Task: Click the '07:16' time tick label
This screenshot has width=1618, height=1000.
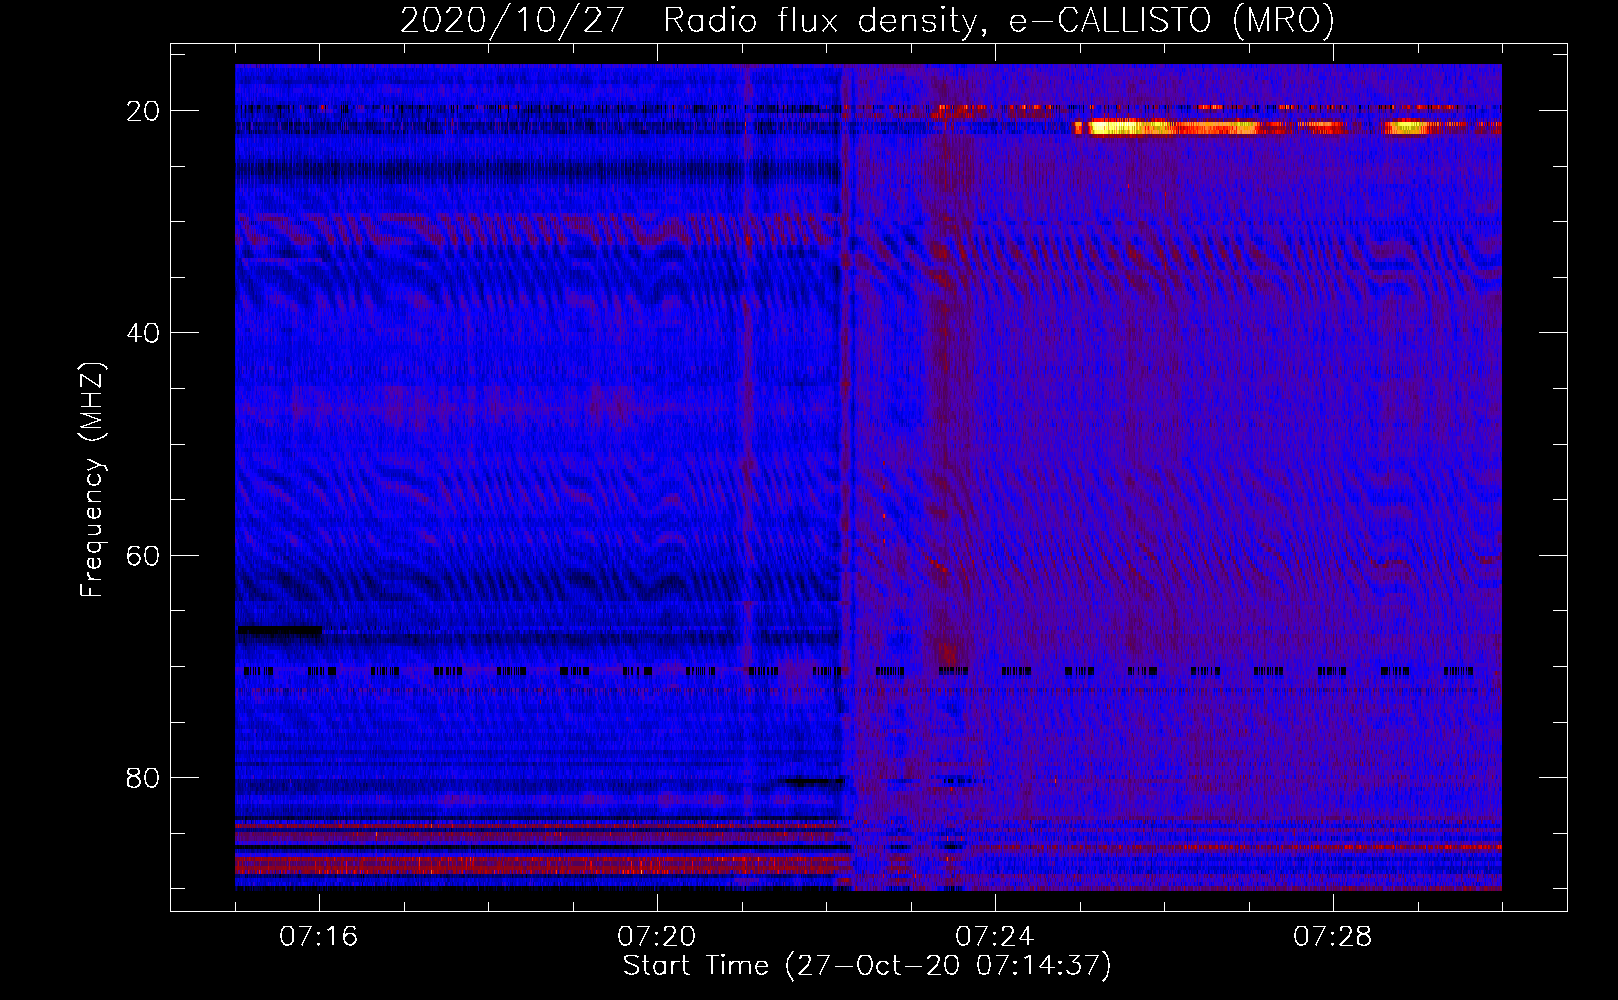Action: click(319, 937)
